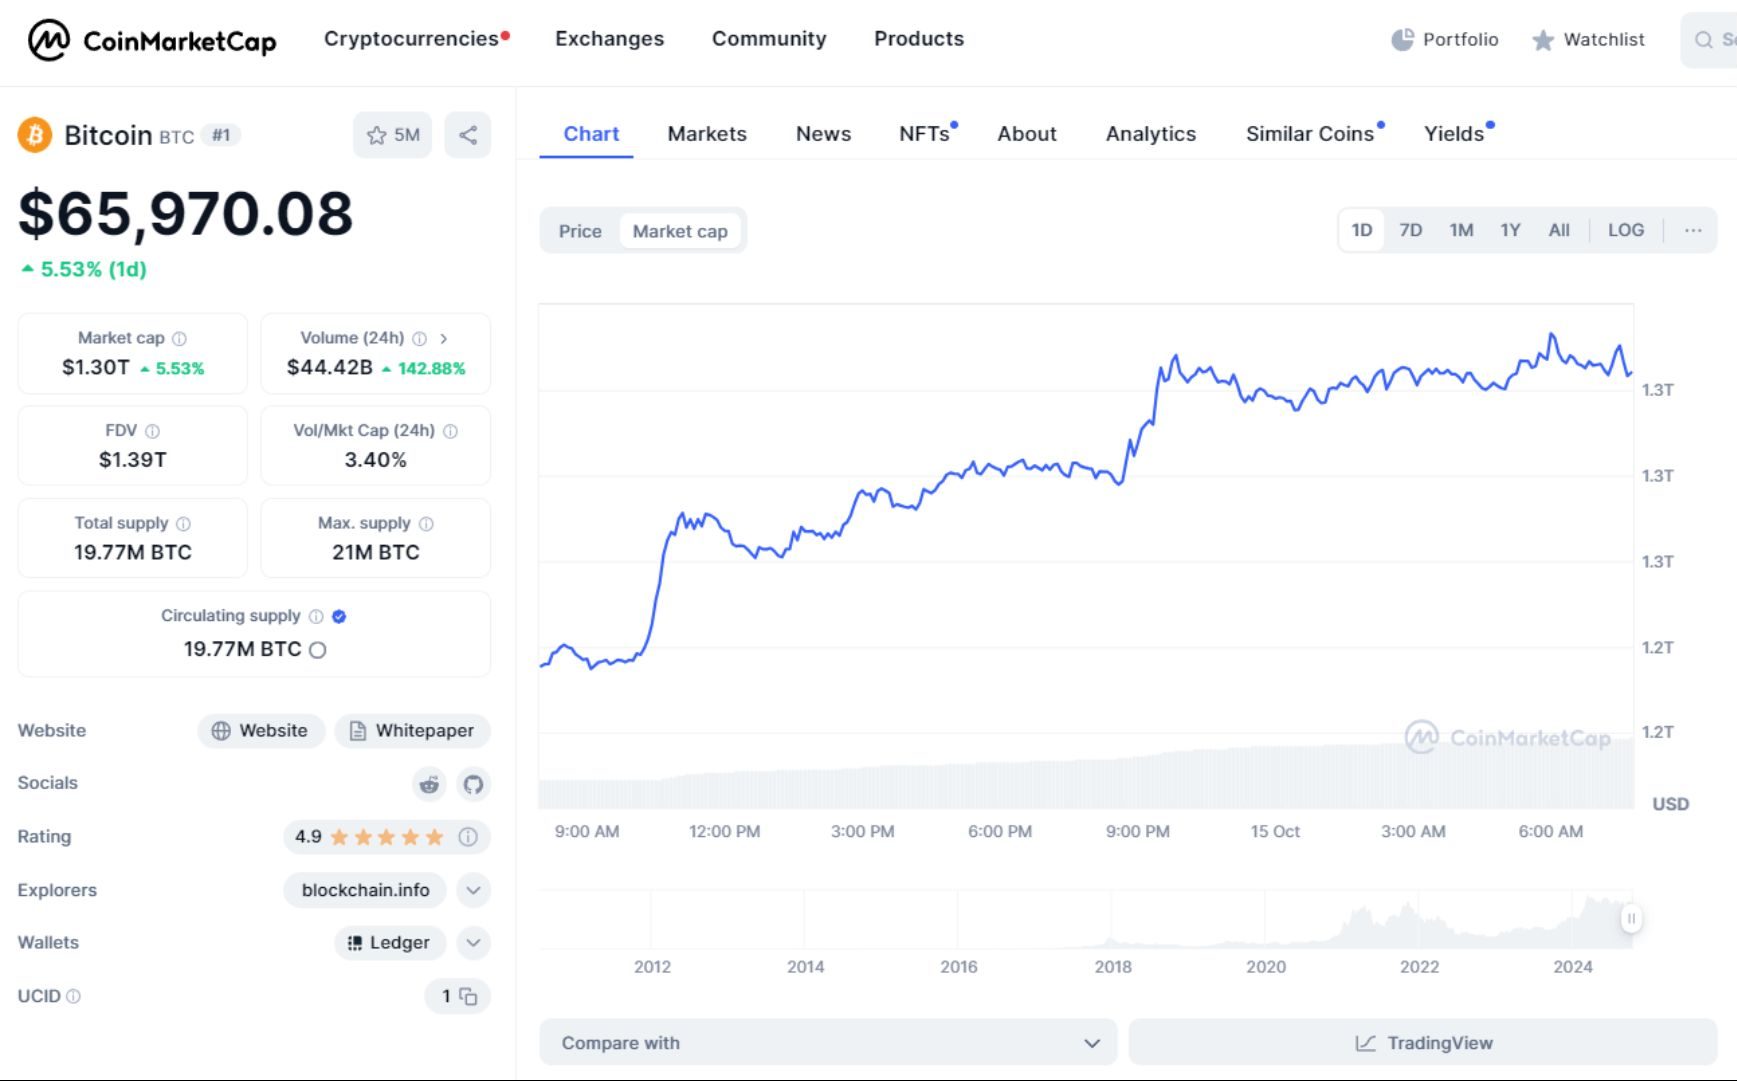
Task: Open the Watchlist page
Action: [x=1588, y=40]
